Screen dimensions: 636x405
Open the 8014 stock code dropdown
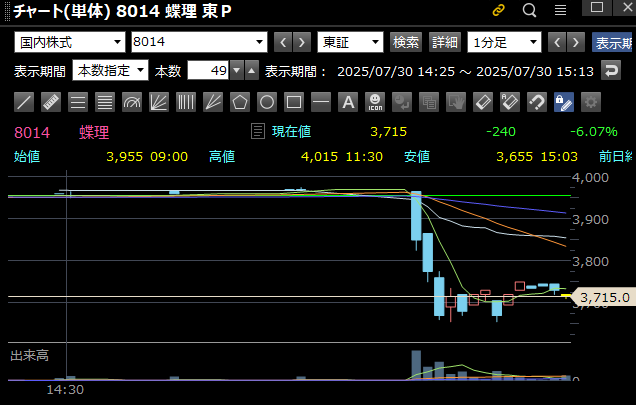coord(199,42)
